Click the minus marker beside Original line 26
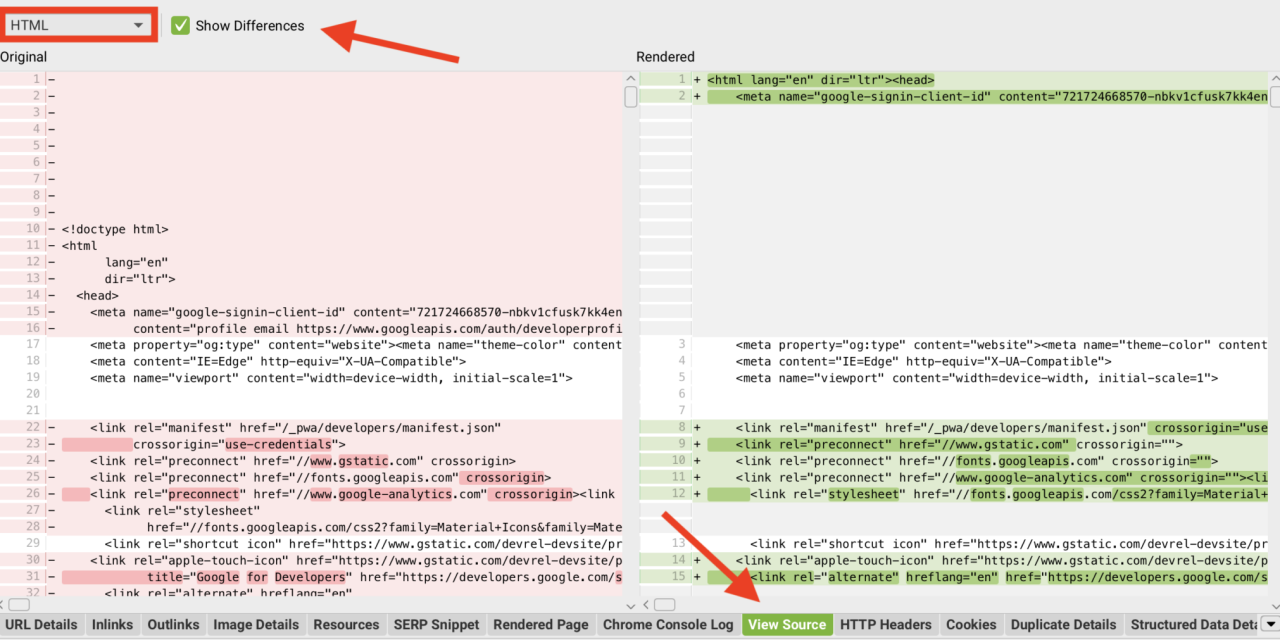1280x640 pixels. (x=52, y=494)
